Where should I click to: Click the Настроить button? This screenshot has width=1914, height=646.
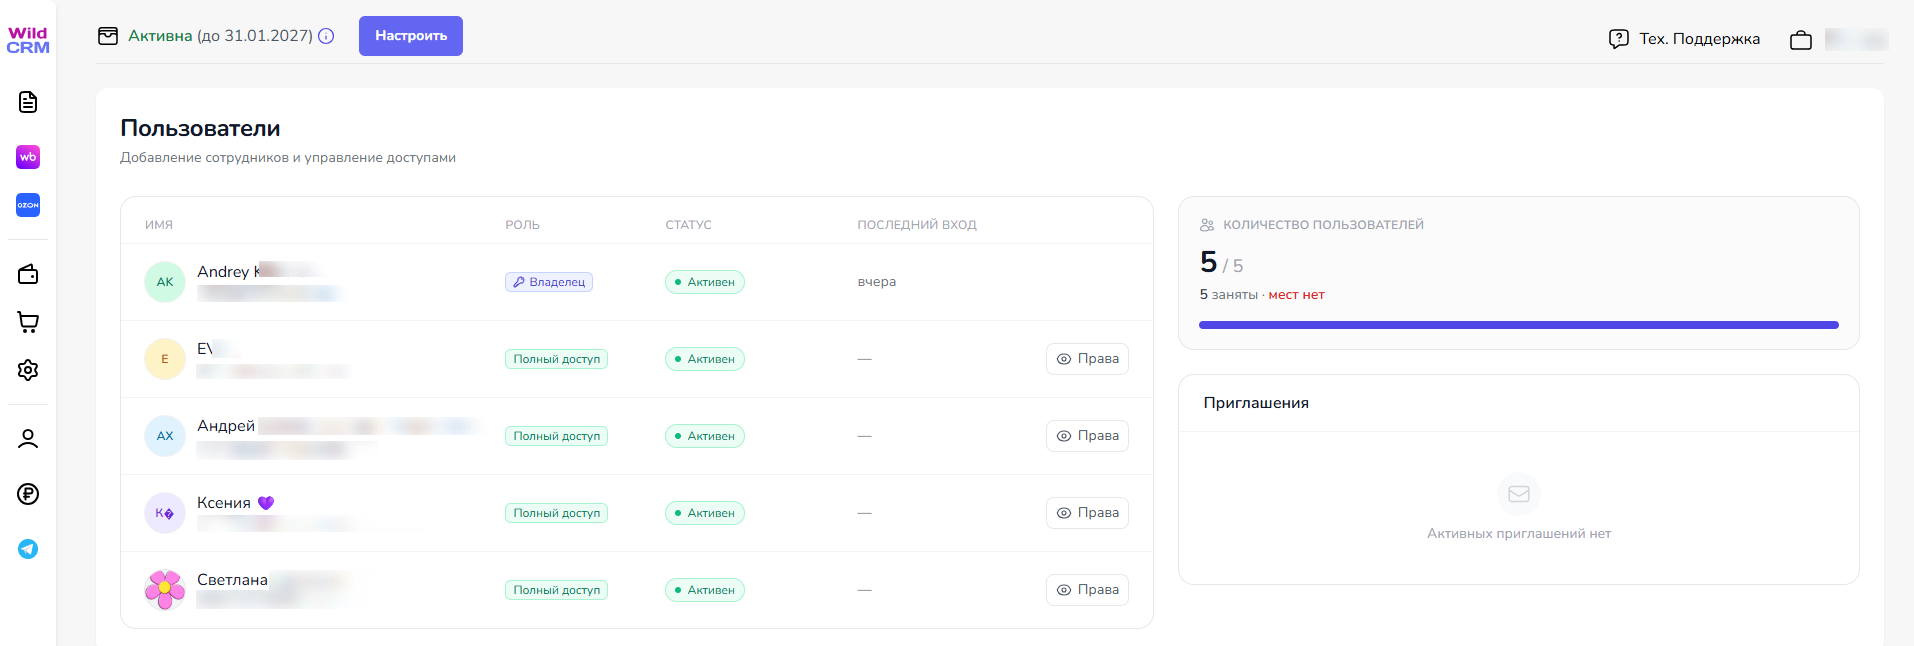[x=411, y=36]
